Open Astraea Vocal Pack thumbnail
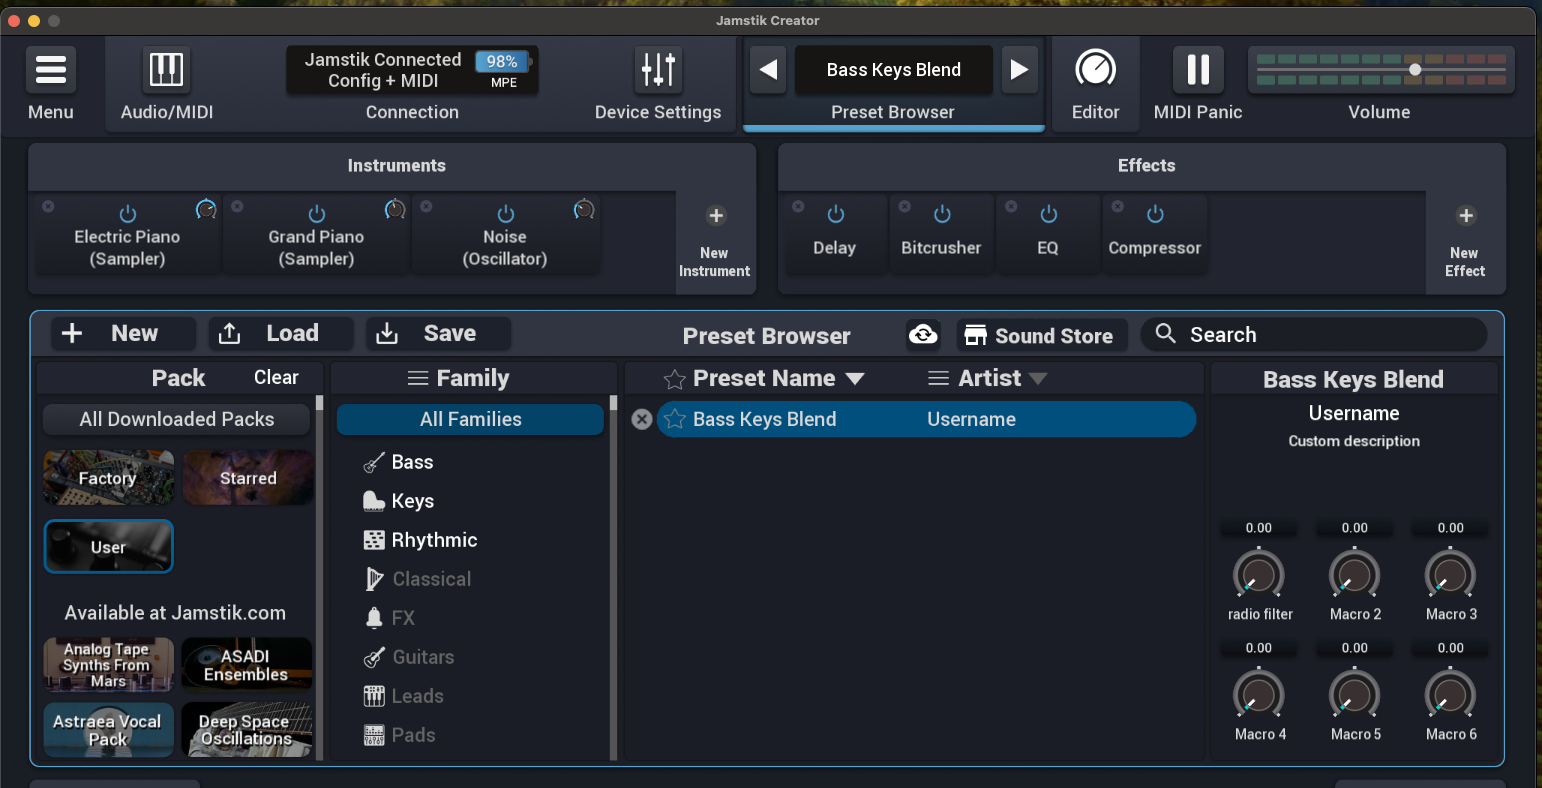The width and height of the screenshot is (1542, 788). [108, 730]
